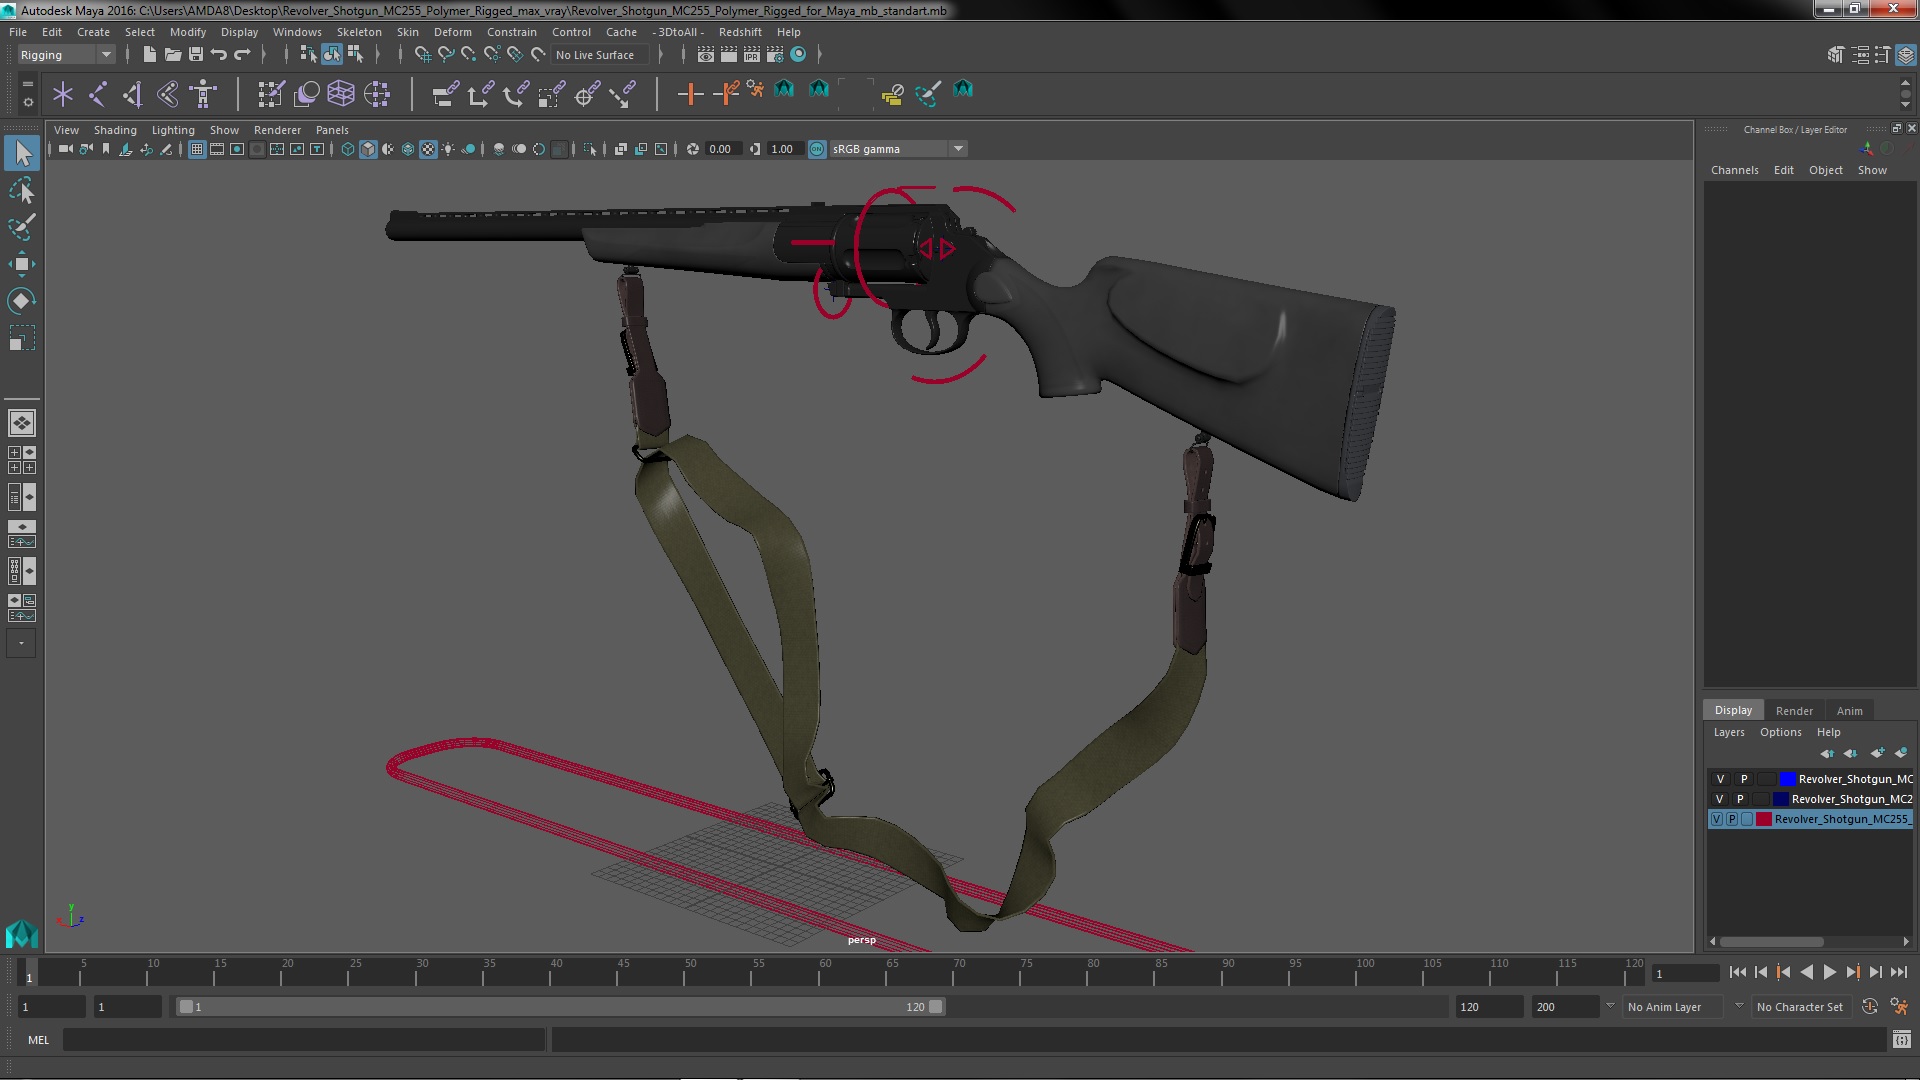Click the bright blue layer color swatch
1920x1080 pixels.
coord(1787,779)
